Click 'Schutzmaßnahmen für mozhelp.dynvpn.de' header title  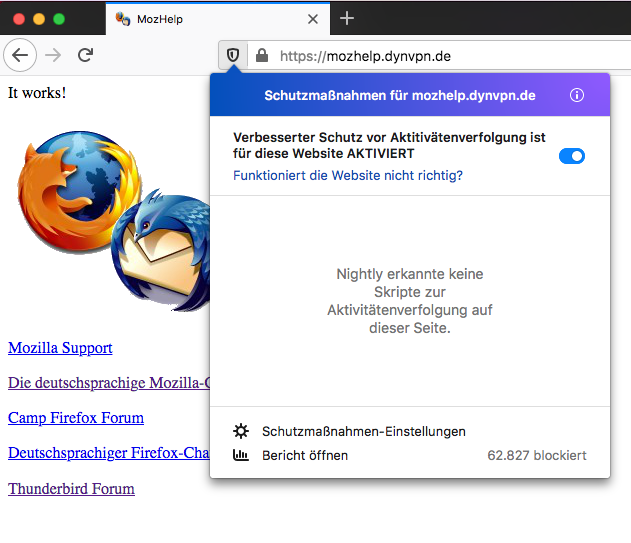[400, 95]
